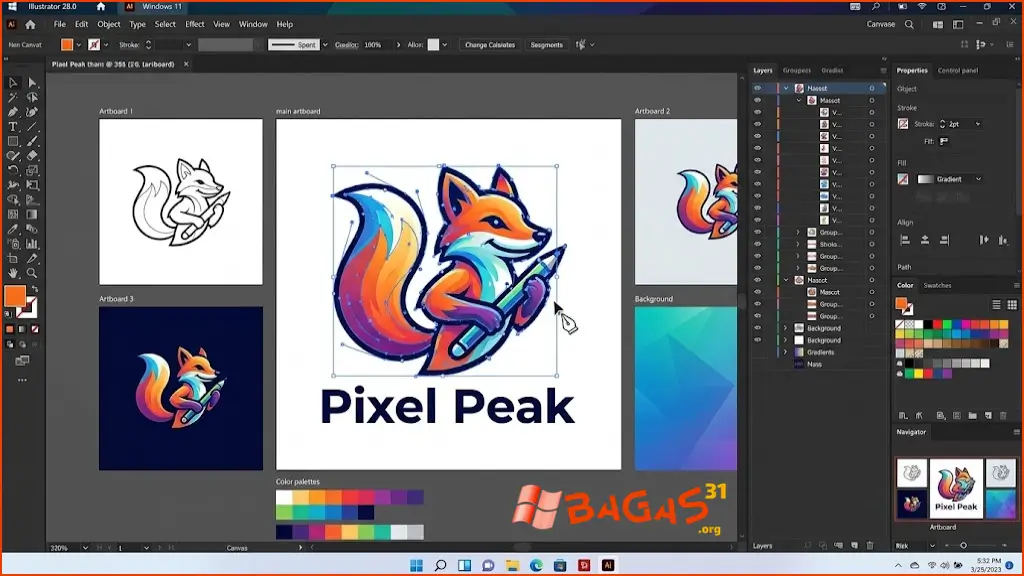Viewport: 1024px width, 576px height.
Task: Click the Home button beside the Ai logo
Action: pyautogui.click(x=31, y=25)
